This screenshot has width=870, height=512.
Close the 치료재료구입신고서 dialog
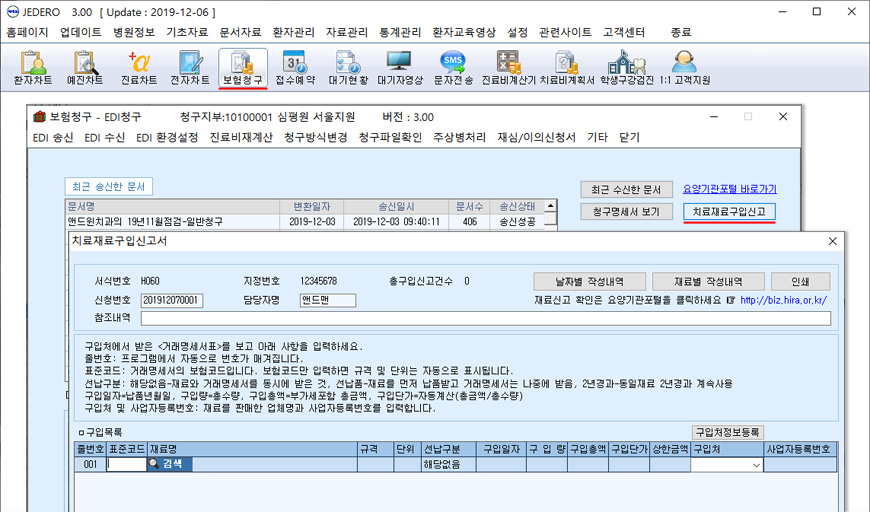(x=833, y=241)
